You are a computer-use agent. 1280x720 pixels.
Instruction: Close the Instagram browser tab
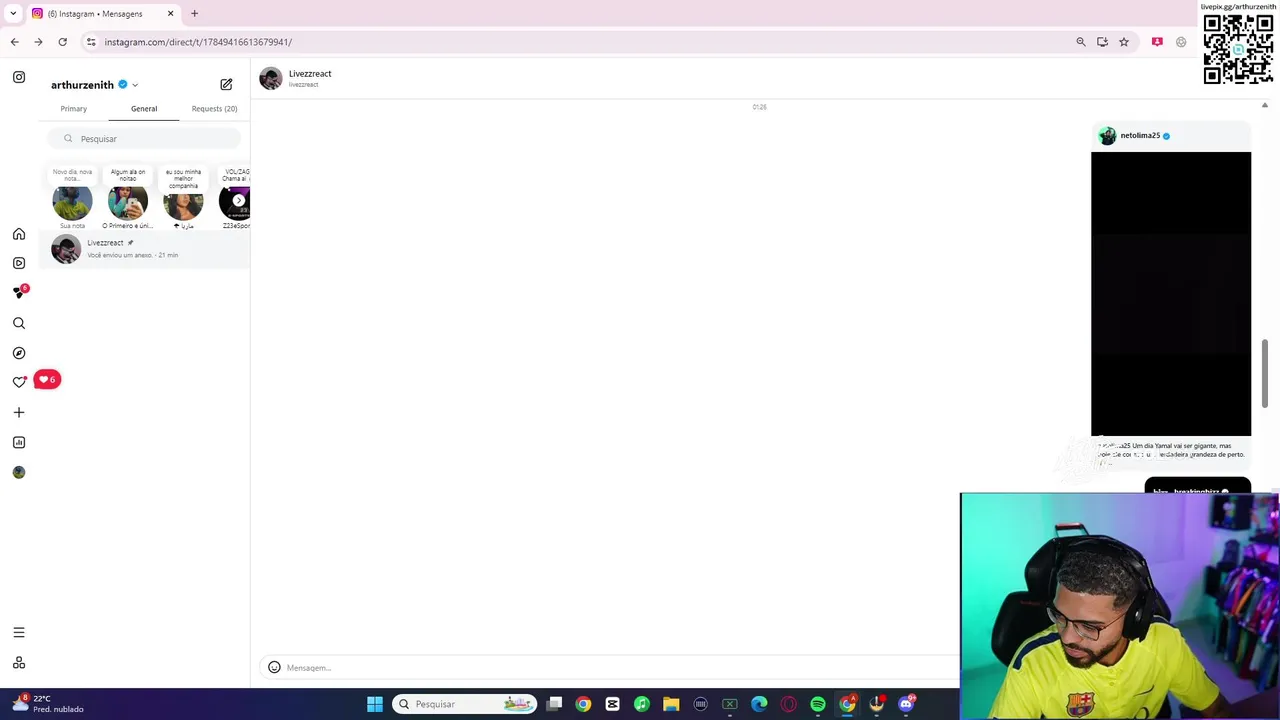(170, 13)
